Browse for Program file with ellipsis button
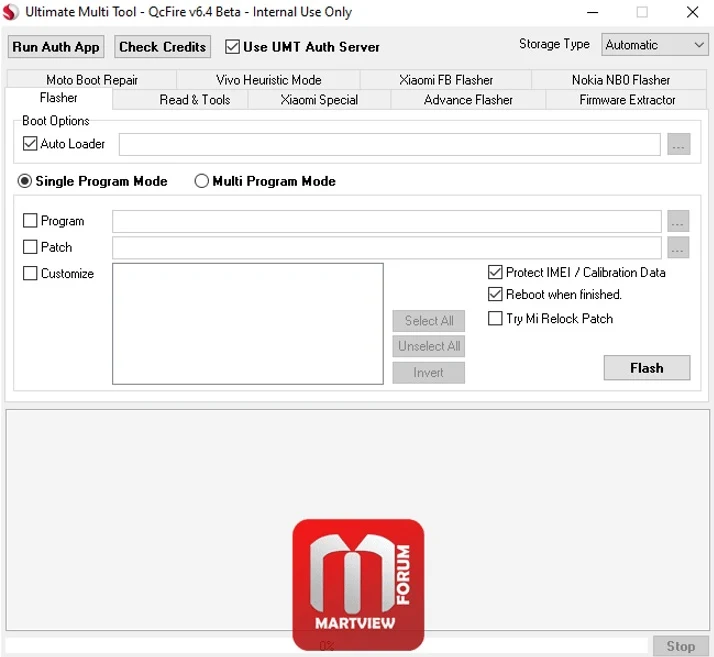 (678, 221)
